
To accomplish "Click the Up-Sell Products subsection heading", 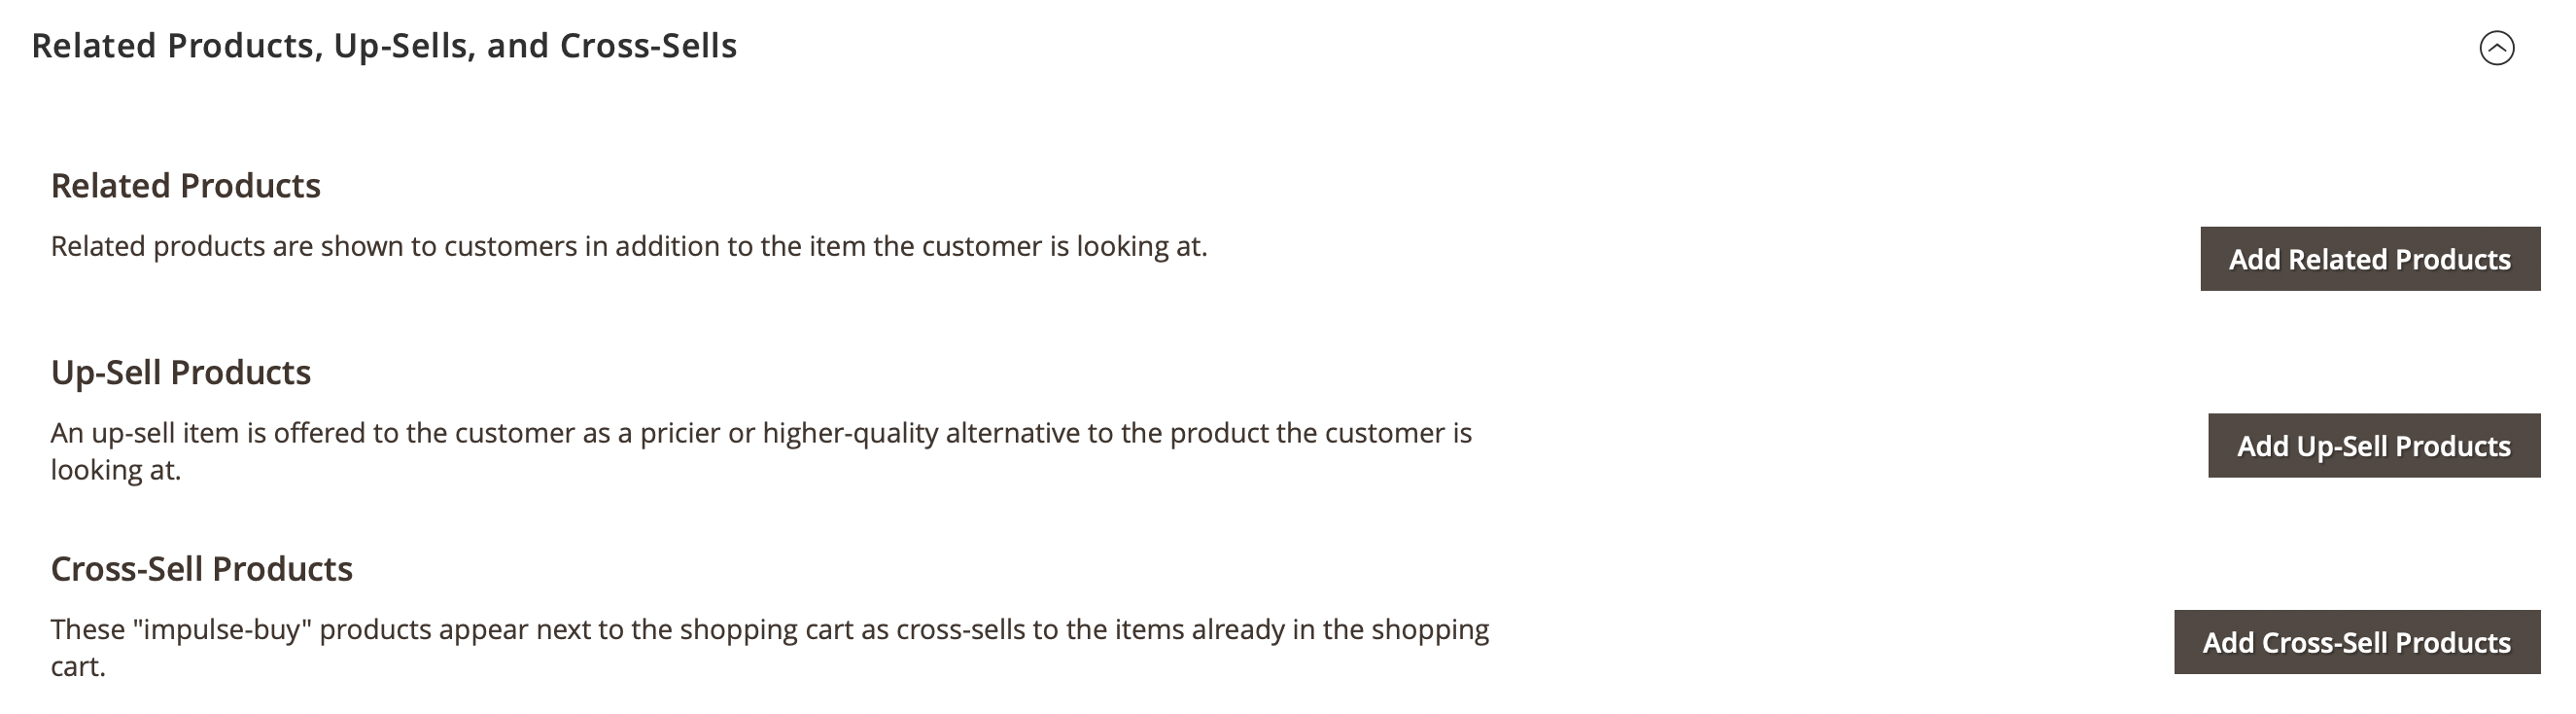I will coord(181,372).
